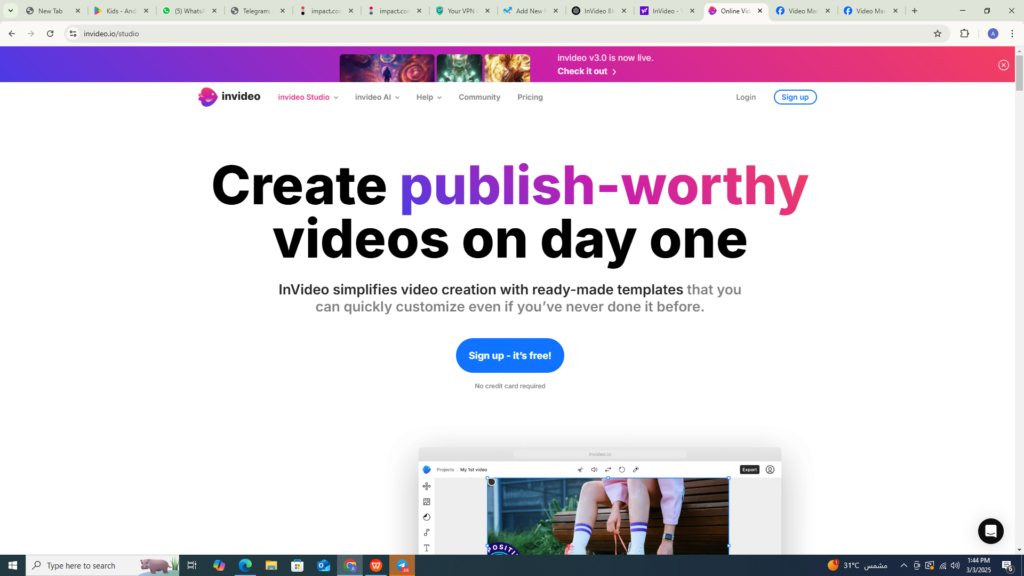This screenshot has width=1024, height=576.
Task: Open the Help dropdown menu
Action: [x=429, y=97]
